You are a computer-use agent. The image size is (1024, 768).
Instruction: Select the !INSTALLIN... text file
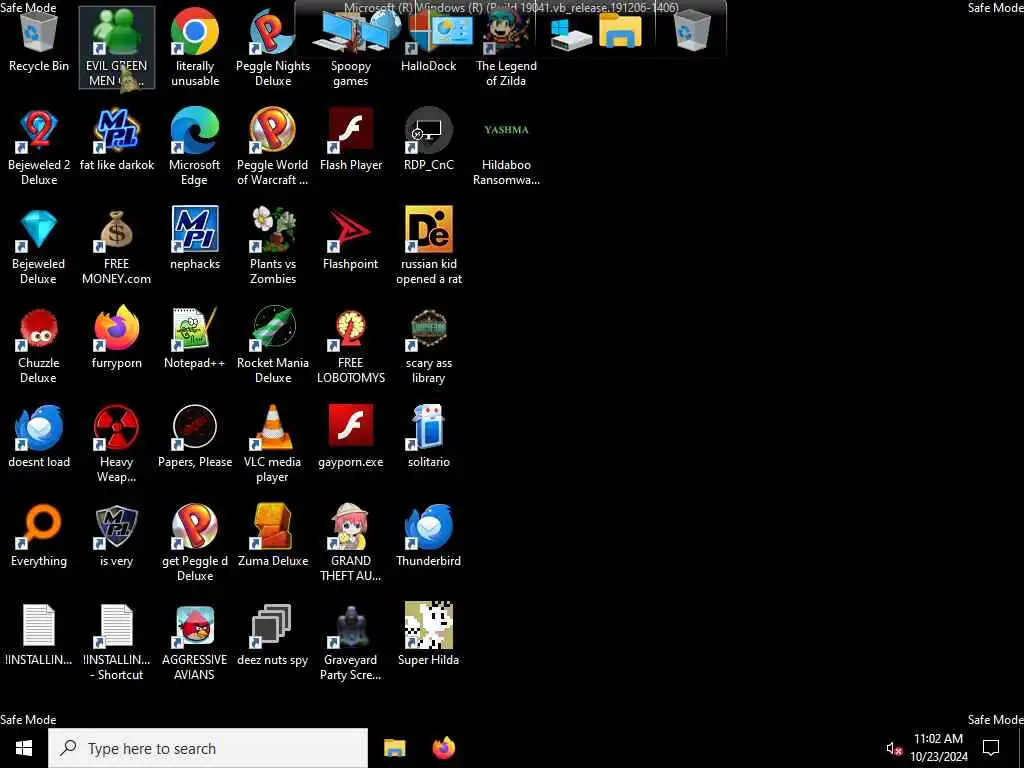[x=39, y=635]
